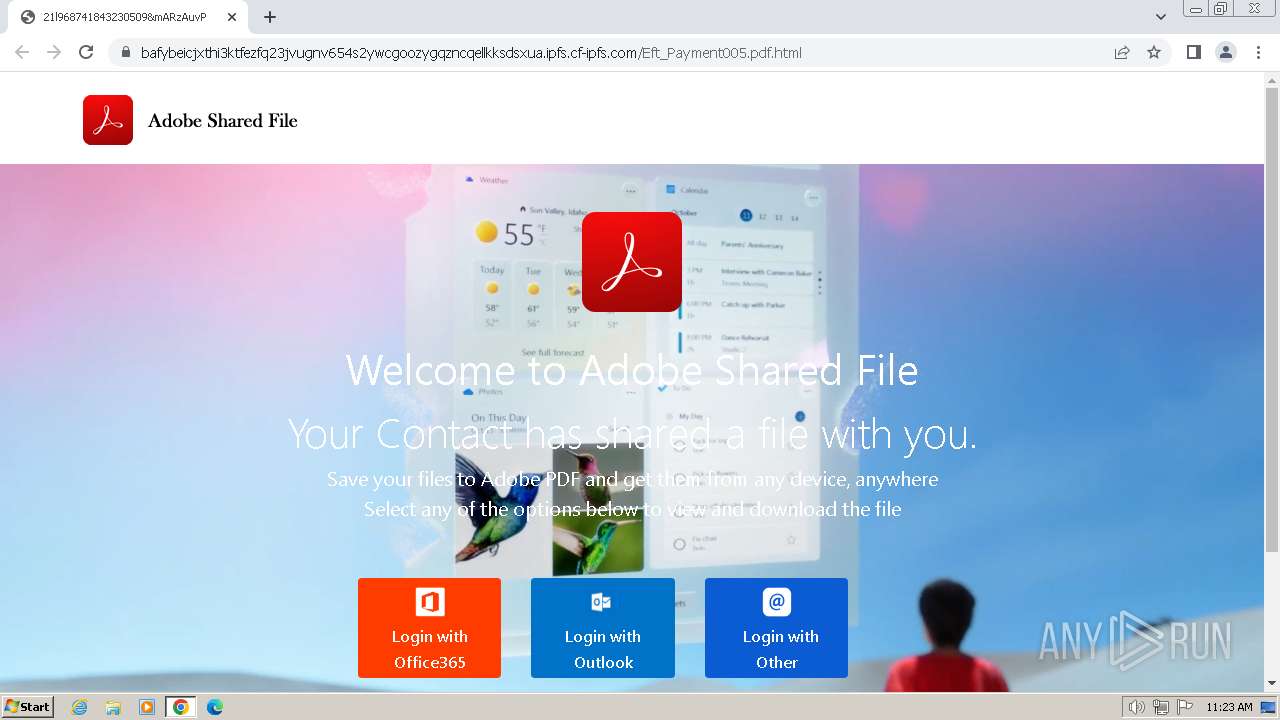Click the Office365 logo icon

(430, 602)
